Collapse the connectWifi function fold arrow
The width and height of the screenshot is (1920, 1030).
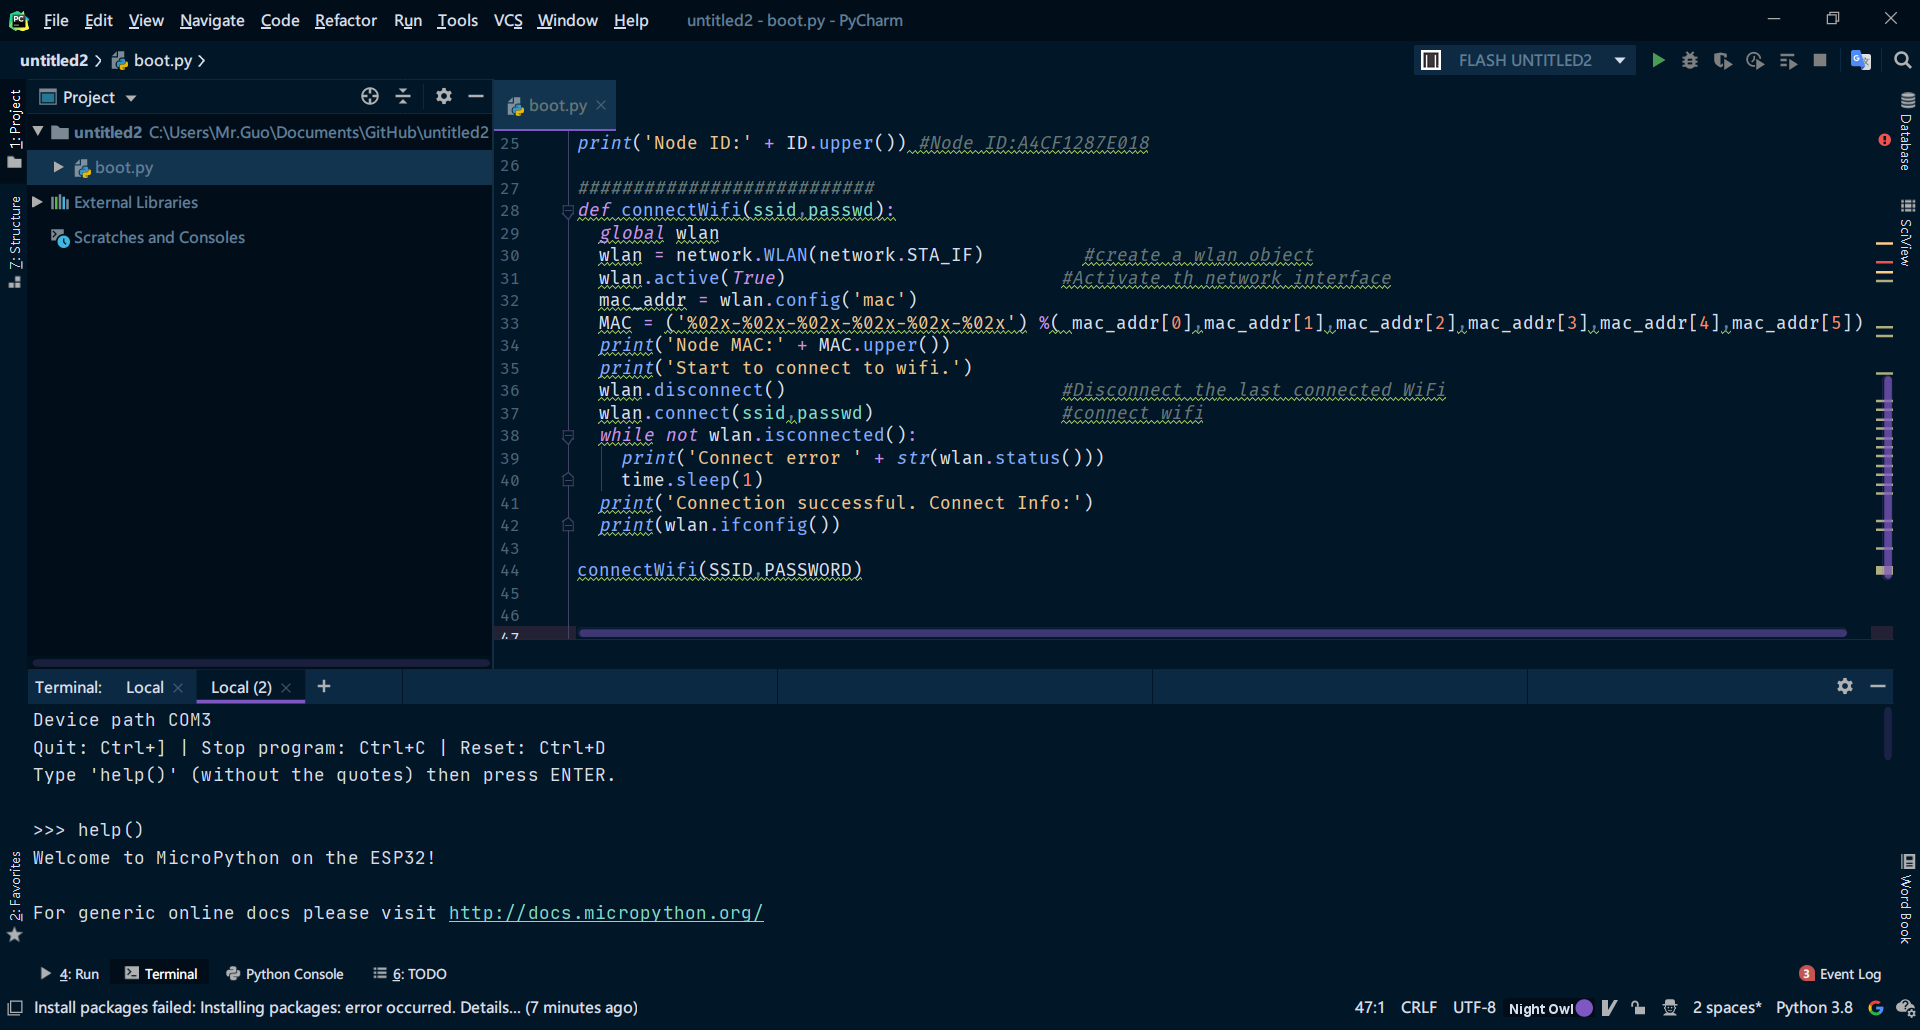click(x=568, y=211)
